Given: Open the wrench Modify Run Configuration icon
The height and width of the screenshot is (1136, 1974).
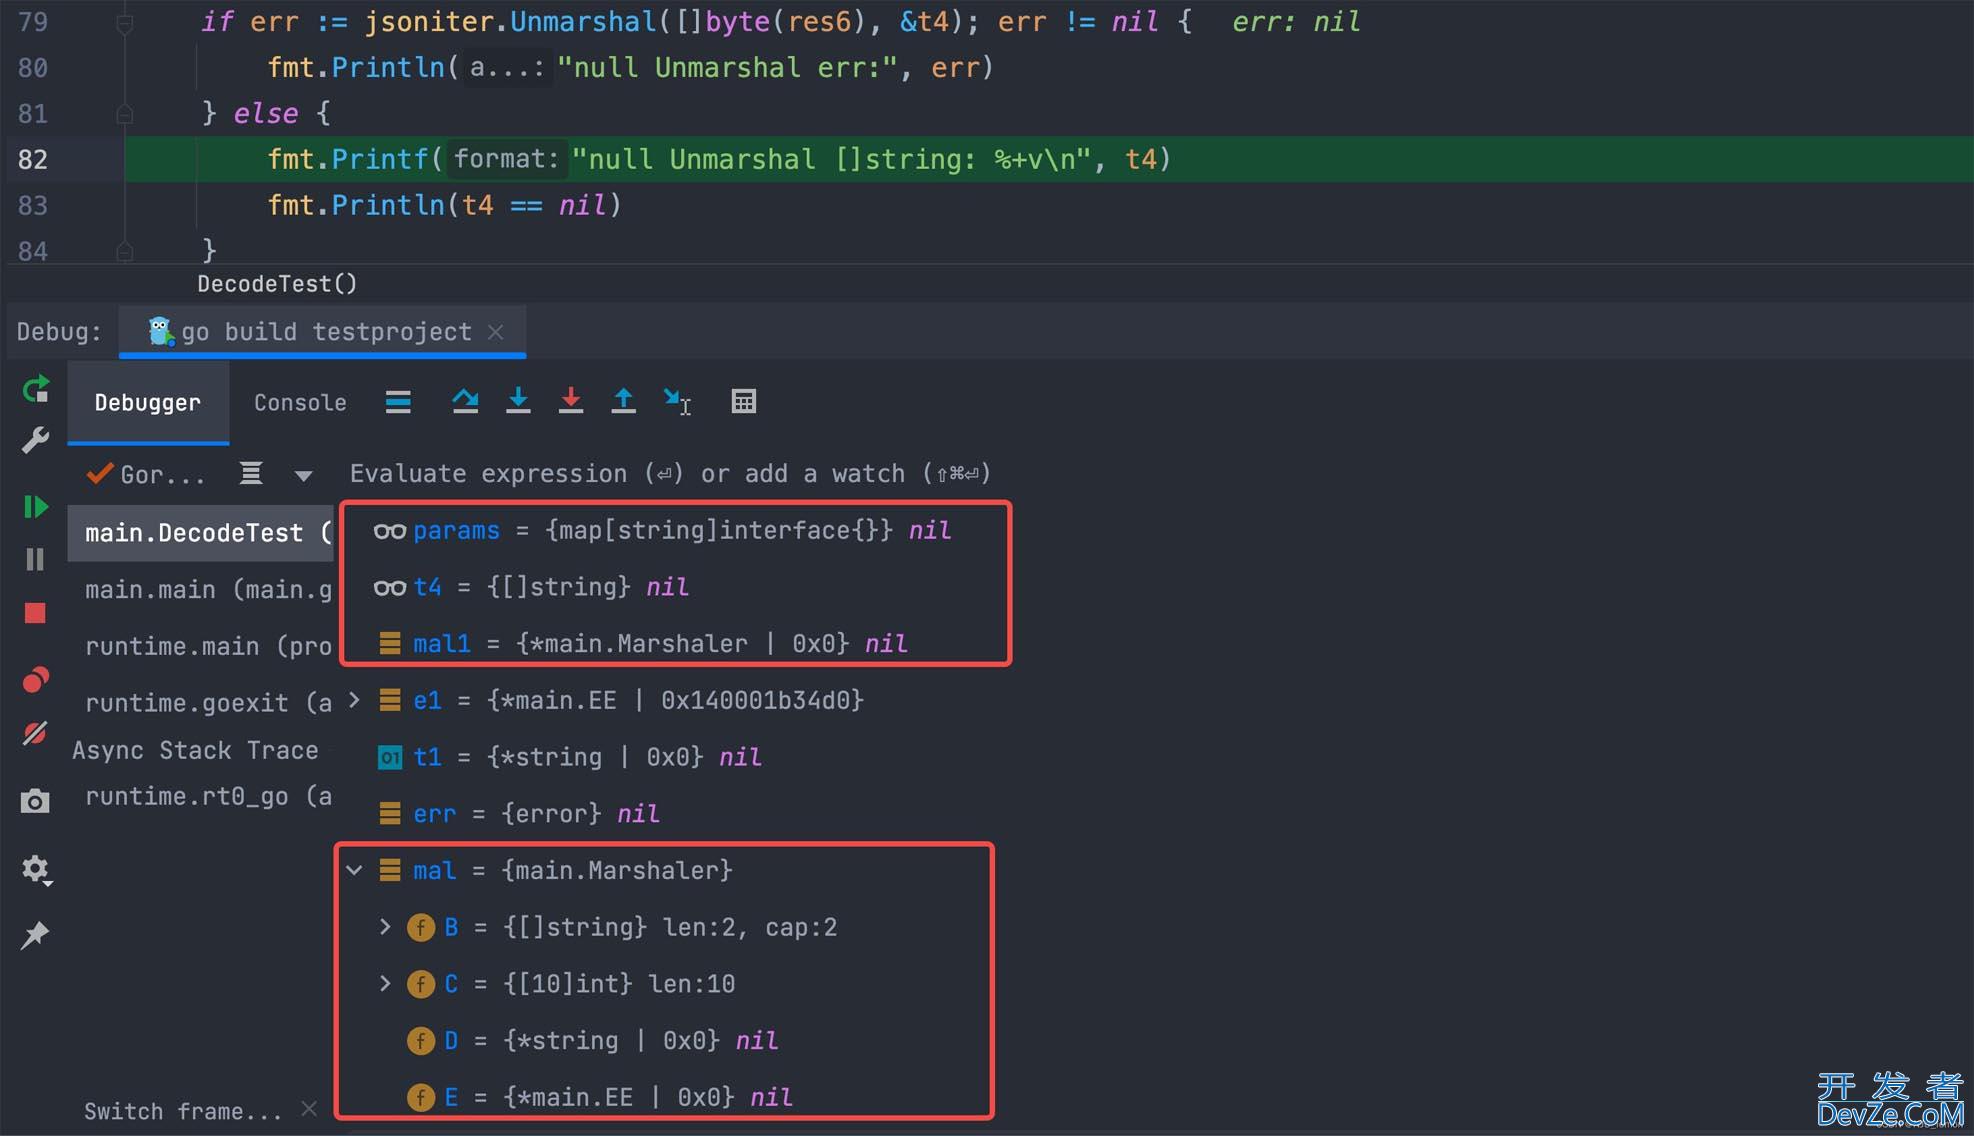Looking at the screenshot, I should pos(36,440).
